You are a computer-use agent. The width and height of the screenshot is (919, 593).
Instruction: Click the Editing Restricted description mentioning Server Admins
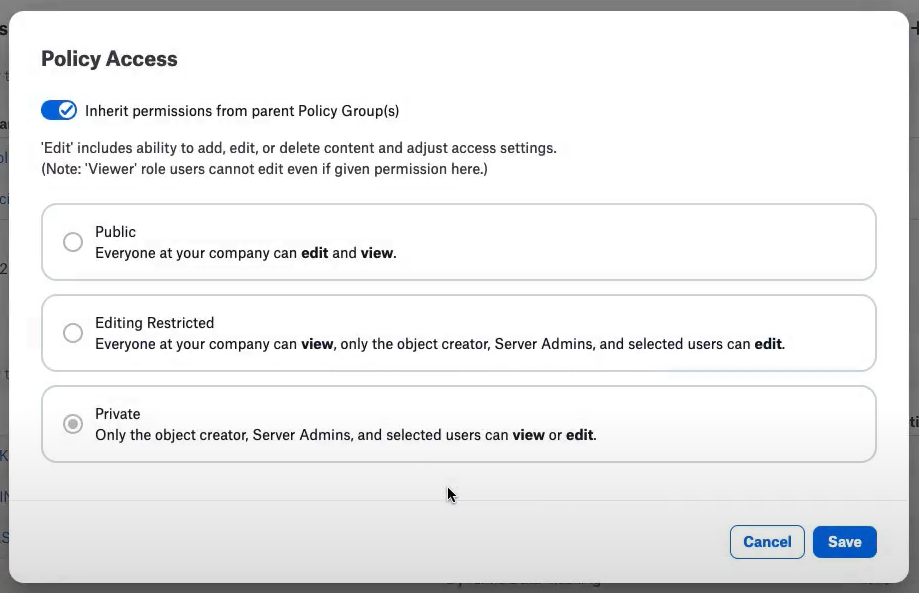point(440,344)
